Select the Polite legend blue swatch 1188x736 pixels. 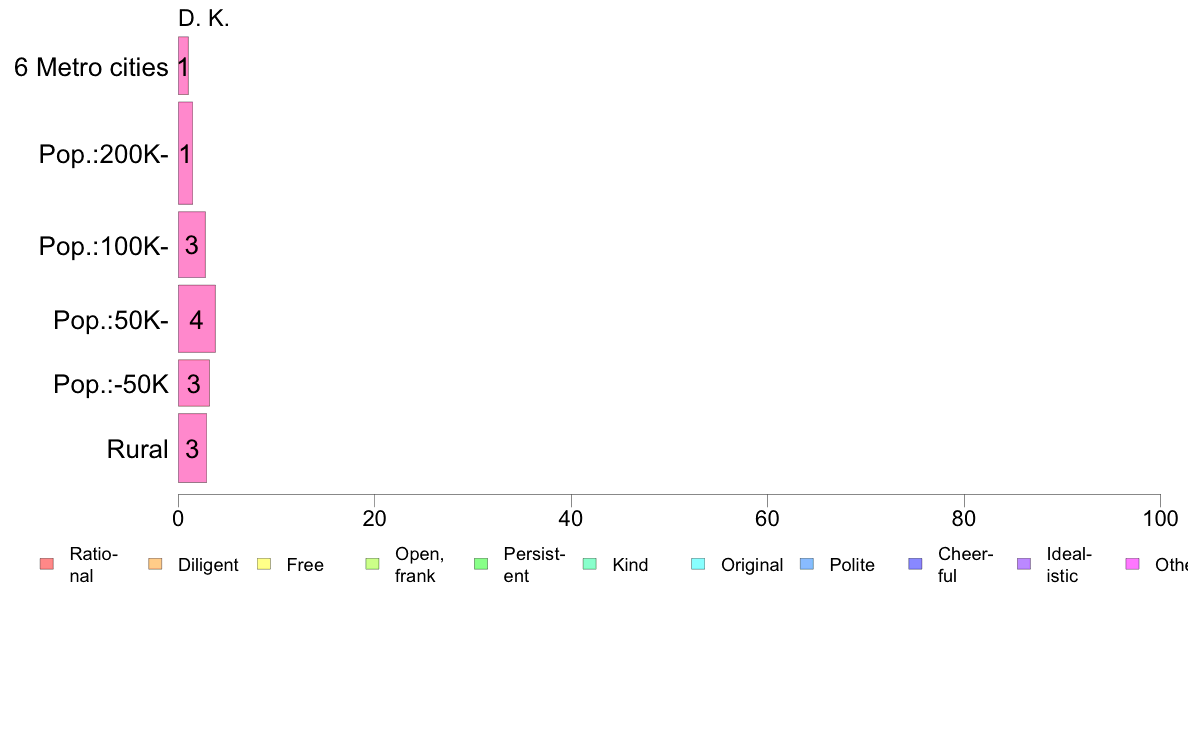pyautogui.click(x=807, y=564)
